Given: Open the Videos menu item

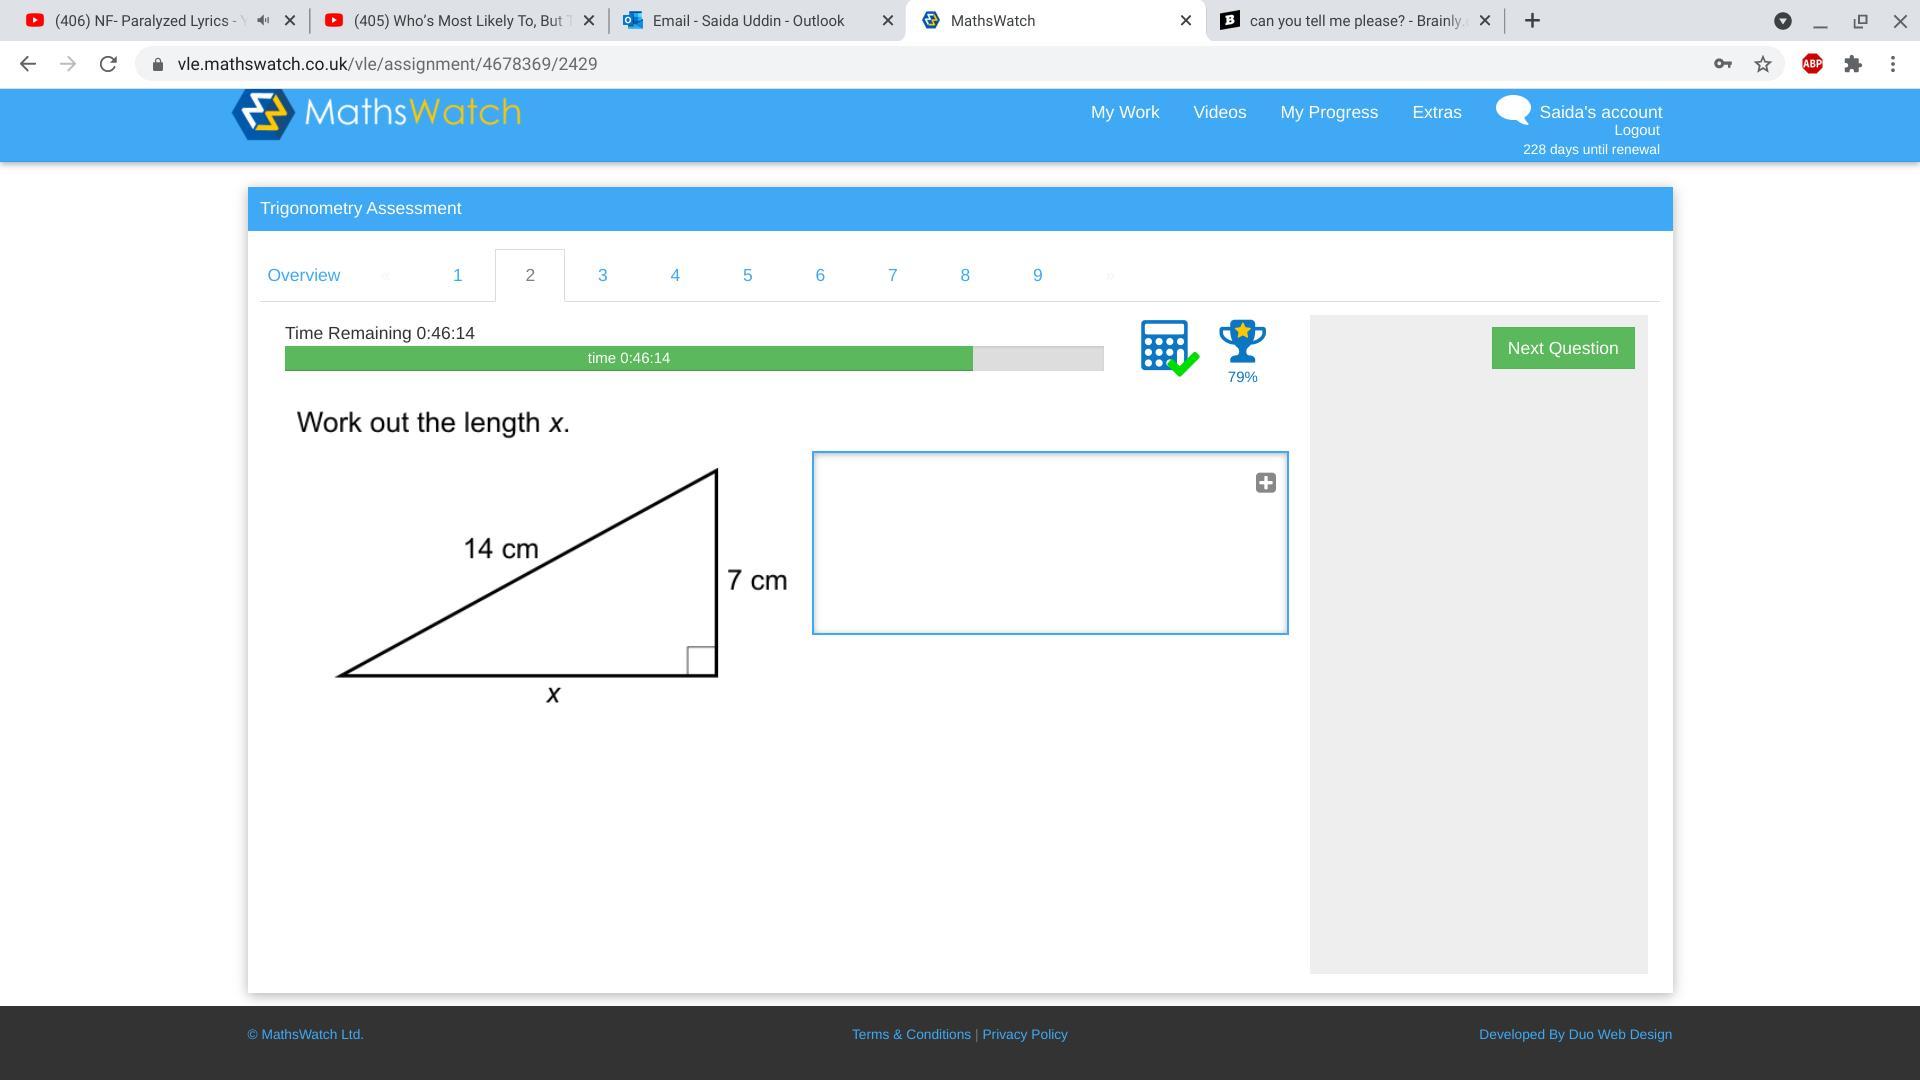Looking at the screenshot, I should [1219, 112].
